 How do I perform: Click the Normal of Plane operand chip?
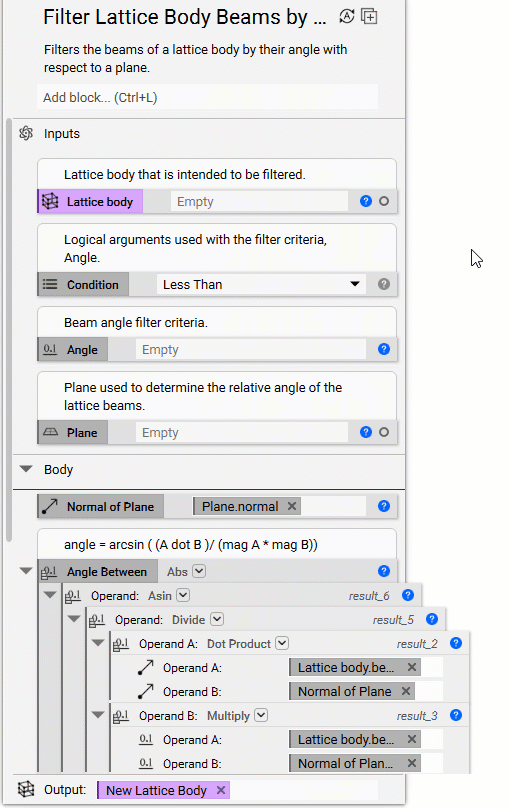[x=344, y=692]
